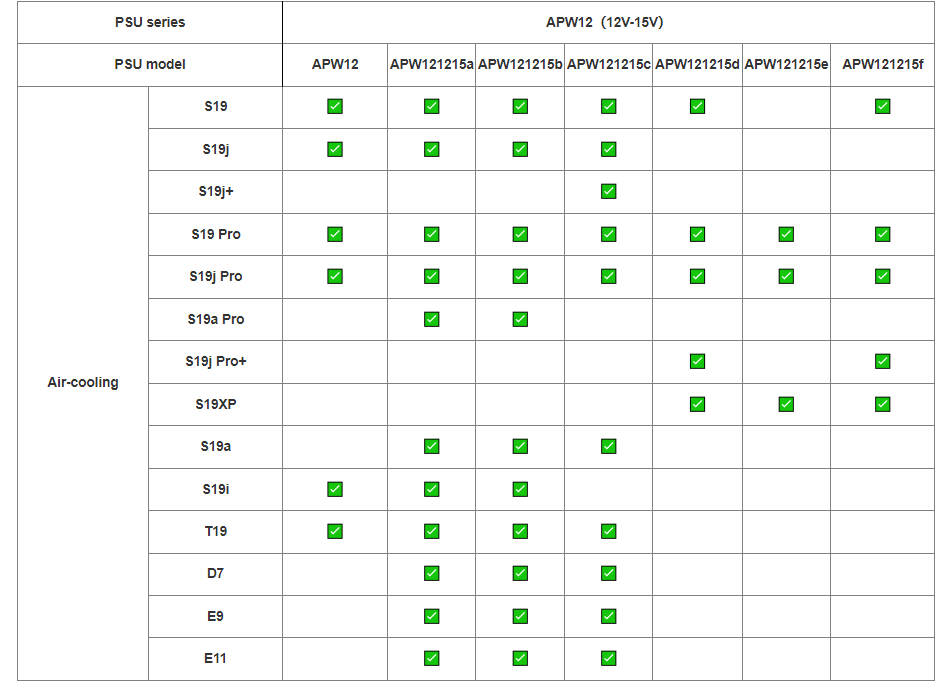Click T19 checkmark under APW121215c

pos(608,531)
